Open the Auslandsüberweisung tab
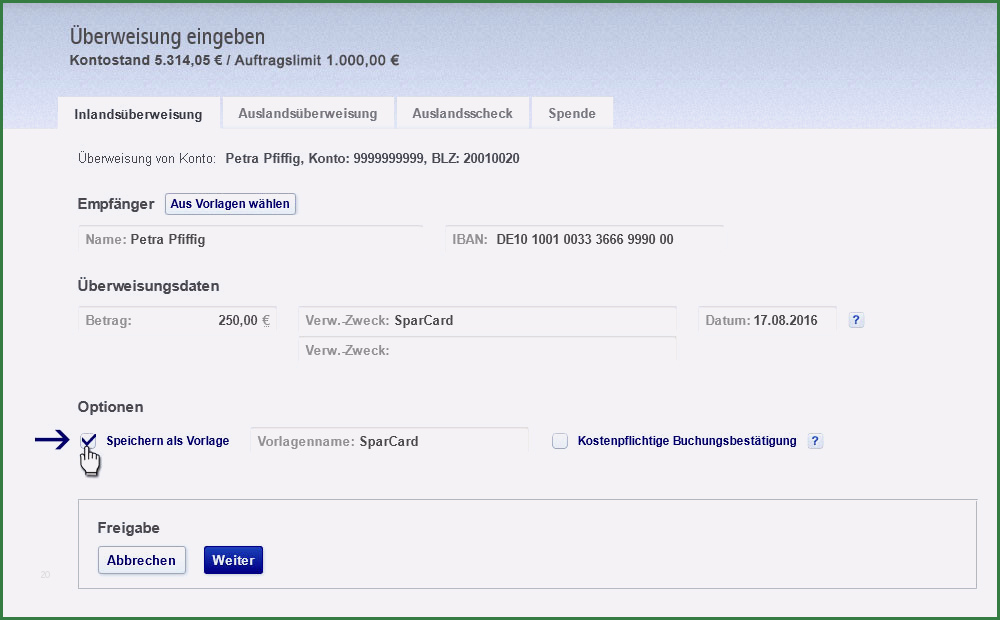1000x620 pixels. click(307, 113)
